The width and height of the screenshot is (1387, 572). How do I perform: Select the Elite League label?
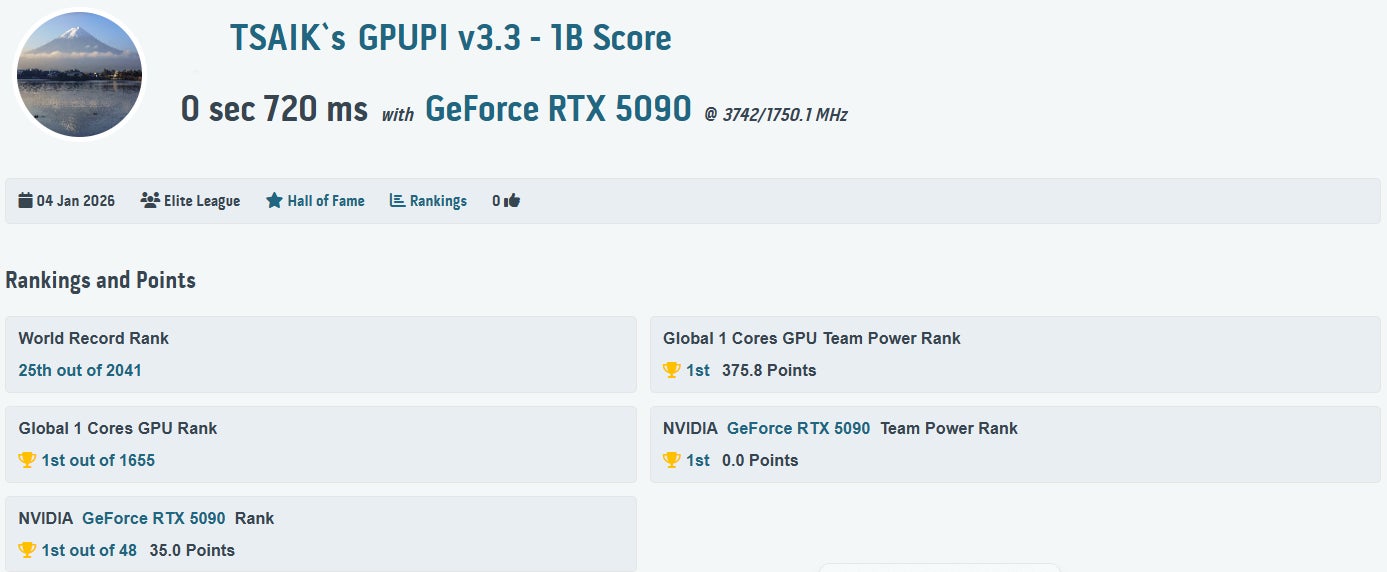click(x=202, y=201)
